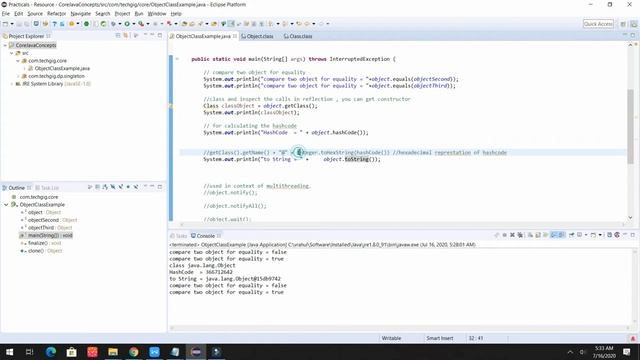Toggle Scroll Lock in the Console toolbar
The height and width of the screenshot is (360, 640).
(x=538, y=235)
